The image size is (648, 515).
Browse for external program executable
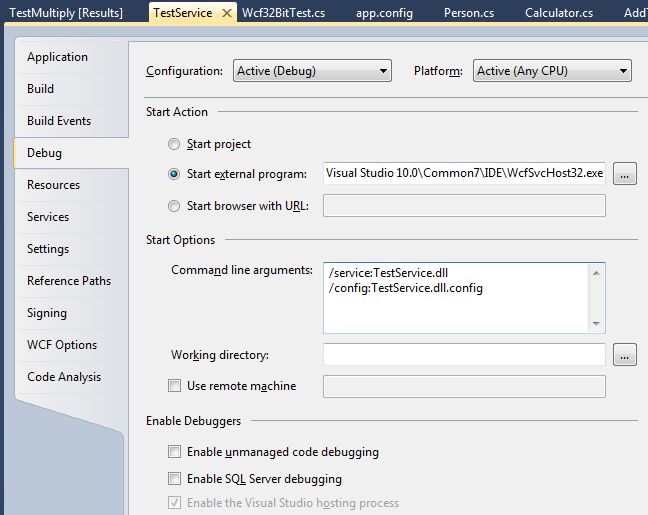(624, 174)
